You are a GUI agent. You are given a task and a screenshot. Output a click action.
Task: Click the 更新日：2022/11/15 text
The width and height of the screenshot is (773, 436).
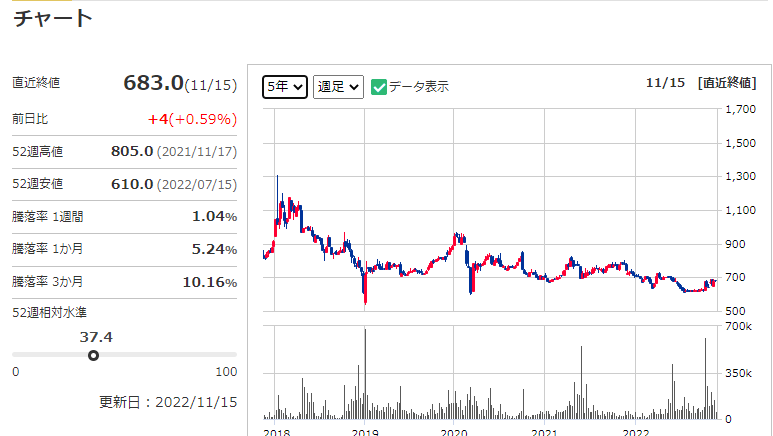(x=168, y=402)
